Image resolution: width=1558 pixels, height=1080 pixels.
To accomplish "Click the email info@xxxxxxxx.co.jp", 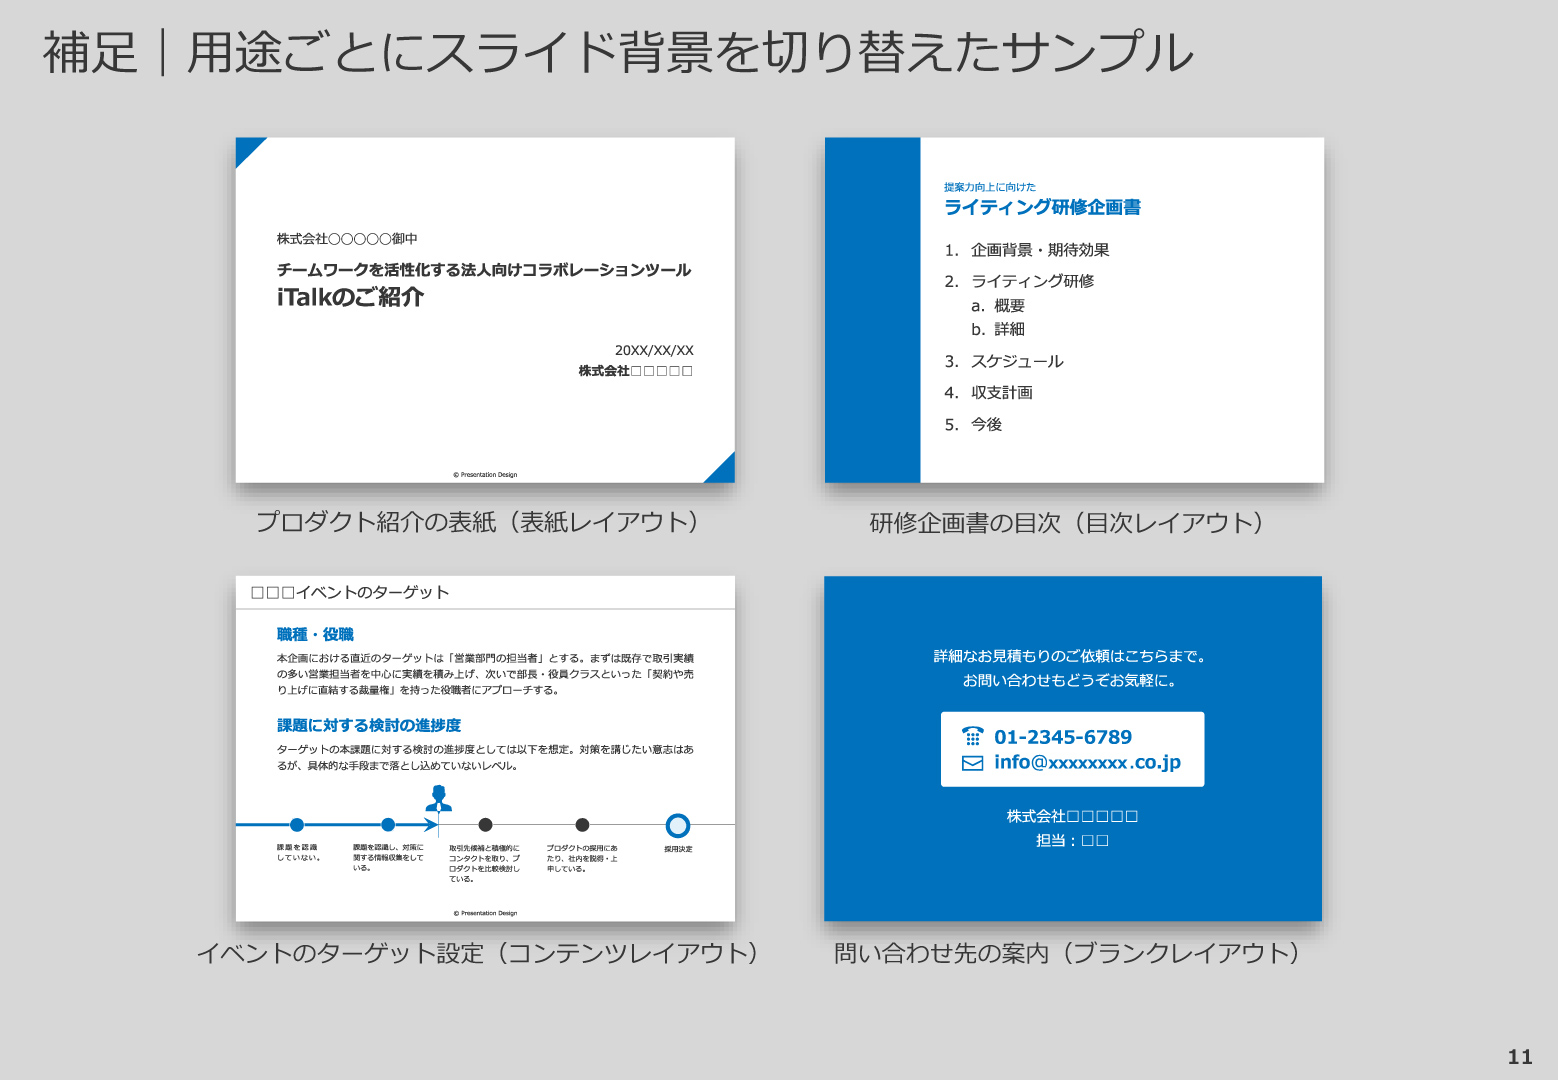I will click(1087, 762).
